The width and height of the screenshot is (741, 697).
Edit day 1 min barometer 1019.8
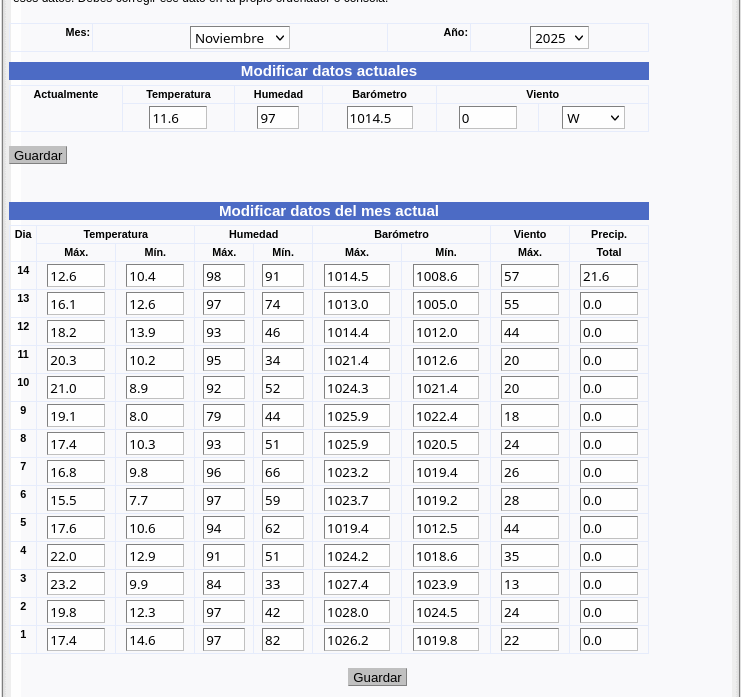[446, 640]
